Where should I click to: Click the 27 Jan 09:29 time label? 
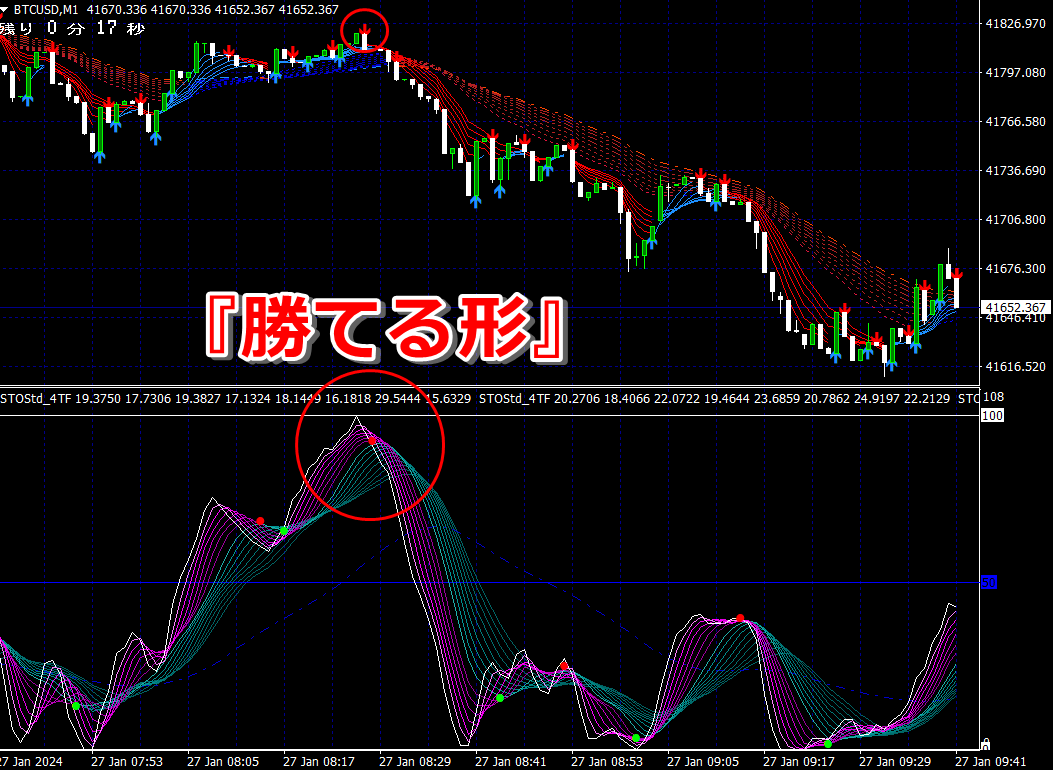[895, 762]
